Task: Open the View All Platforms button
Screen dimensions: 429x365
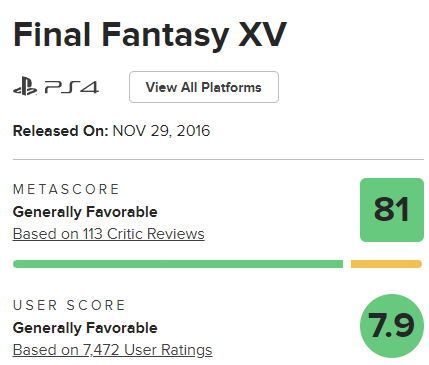Action: [x=204, y=87]
